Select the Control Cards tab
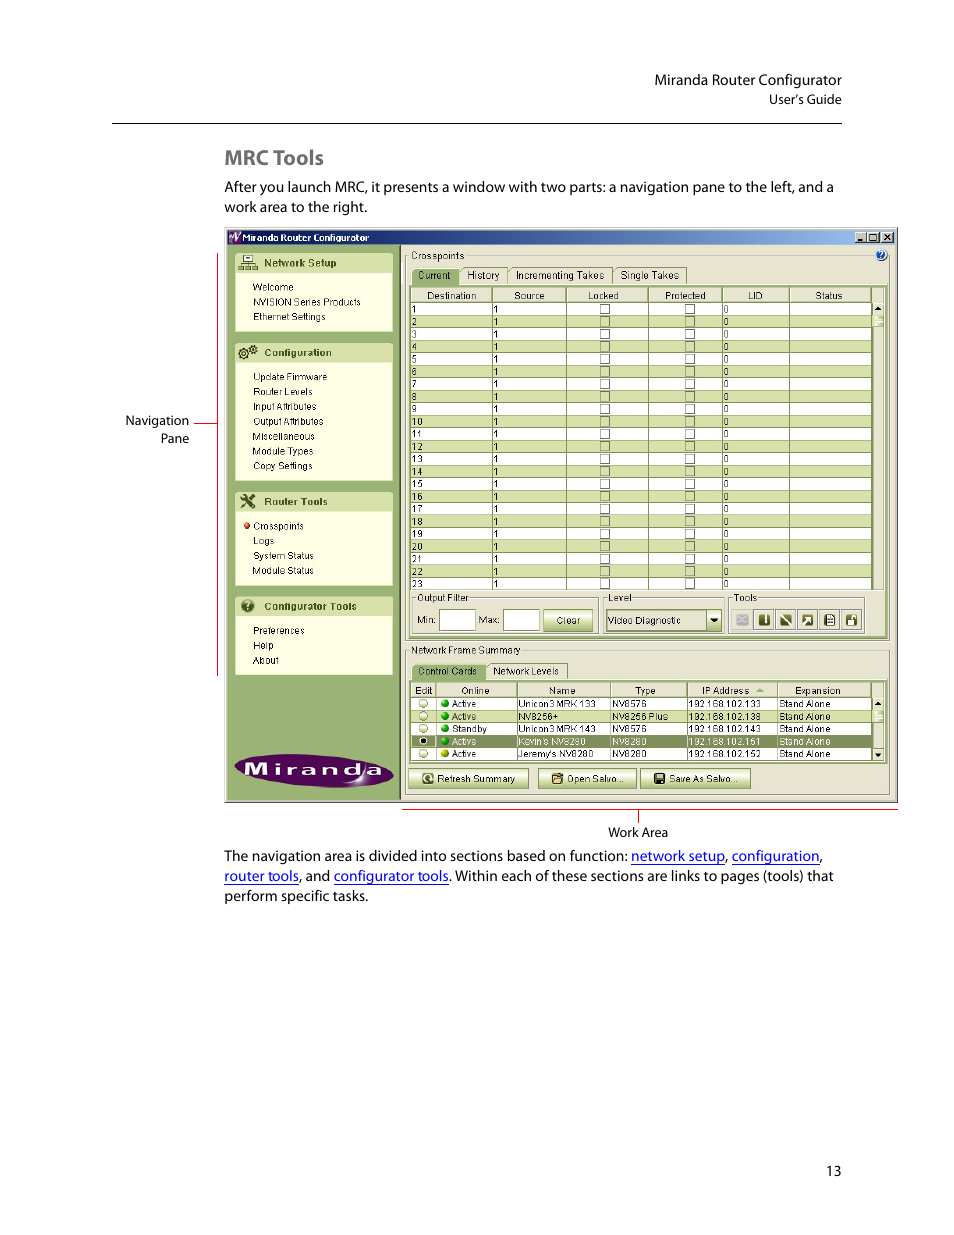This screenshot has height=1235, width=954. coord(448,671)
